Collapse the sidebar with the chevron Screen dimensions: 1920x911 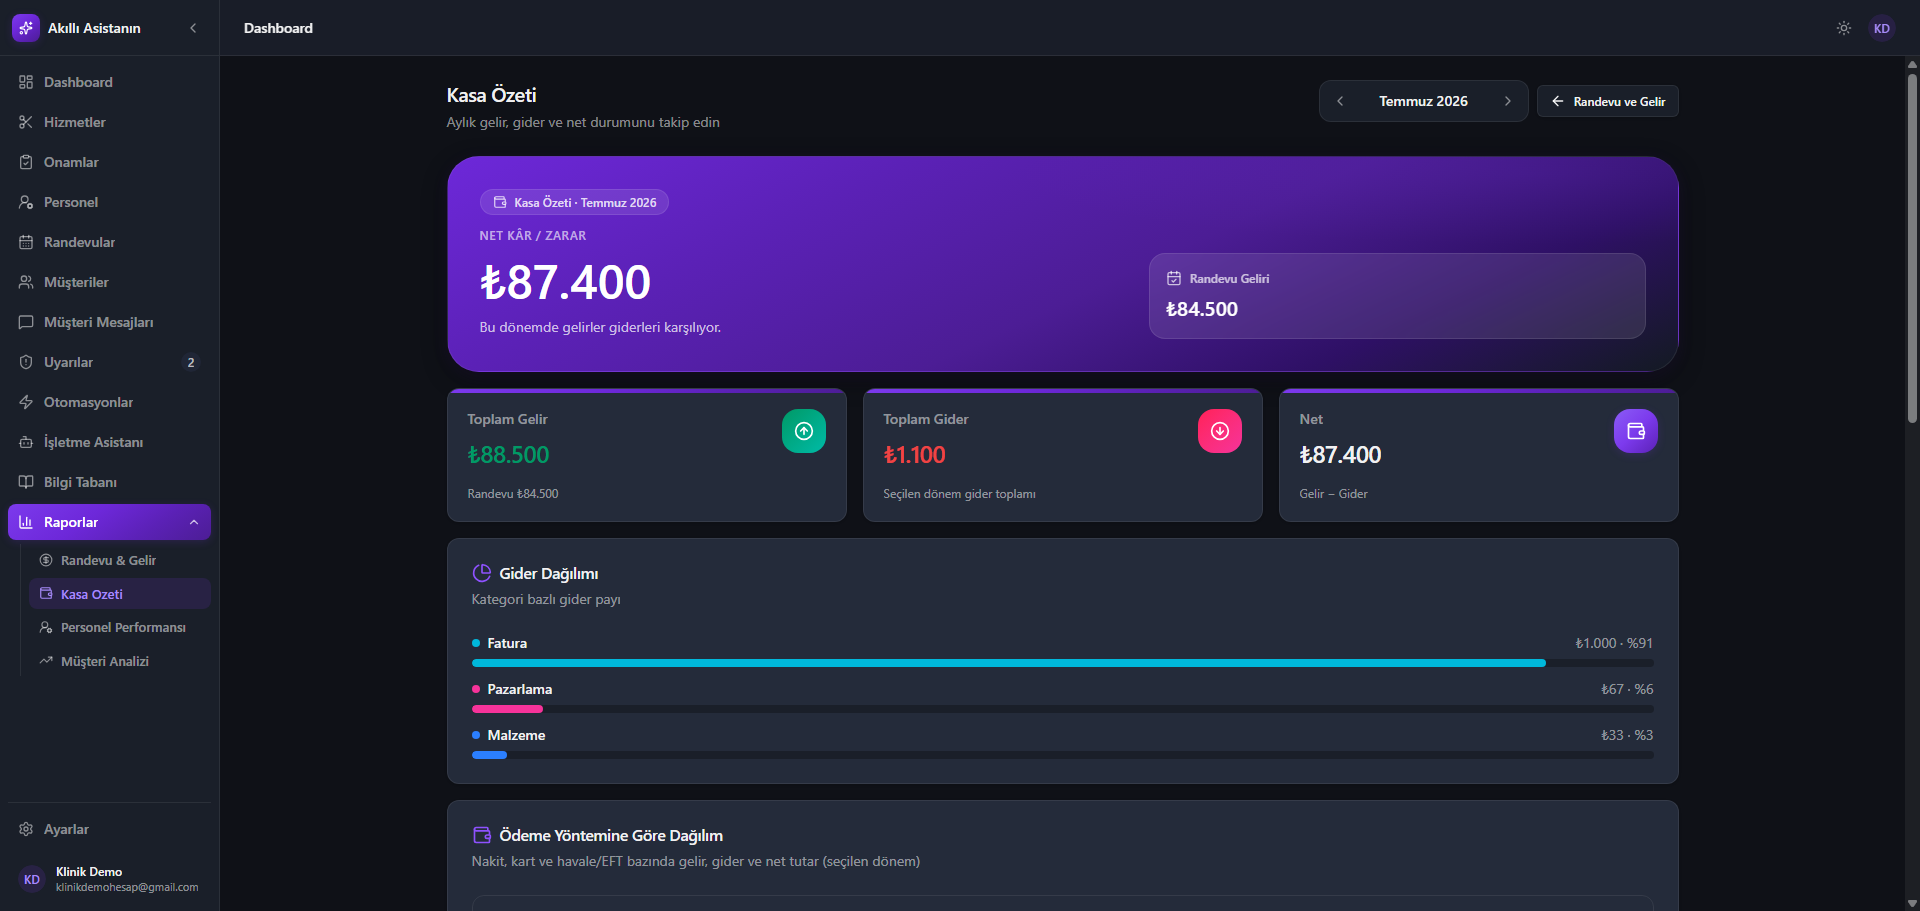click(x=193, y=28)
